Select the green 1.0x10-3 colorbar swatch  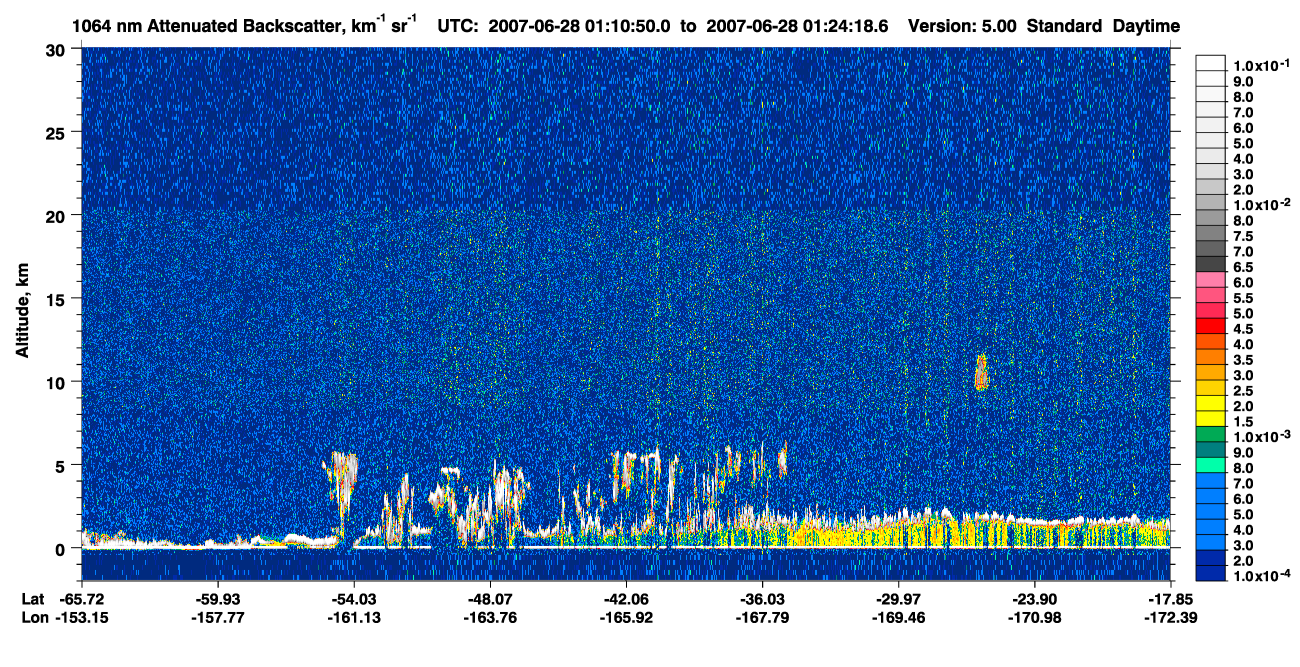pos(1211,434)
